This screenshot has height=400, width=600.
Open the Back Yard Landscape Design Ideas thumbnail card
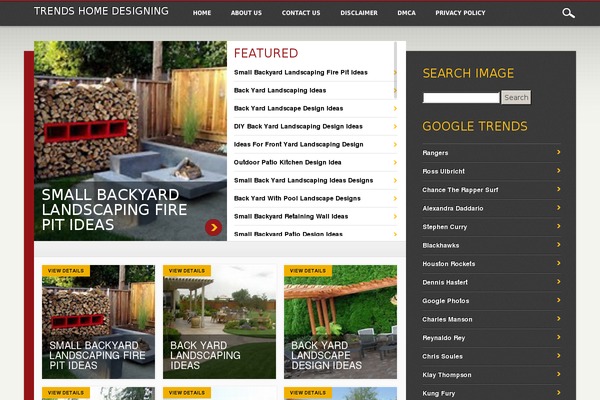coord(340,322)
